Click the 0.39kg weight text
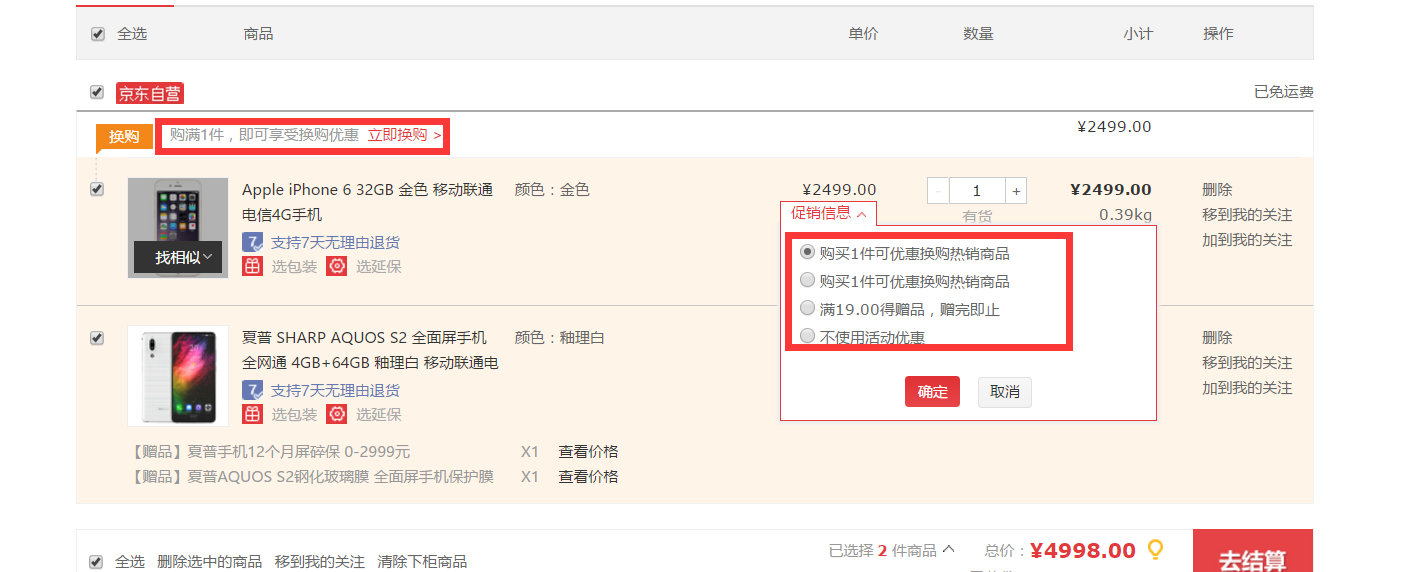This screenshot has width=1414, height=572. click(x=1125, y=214)
